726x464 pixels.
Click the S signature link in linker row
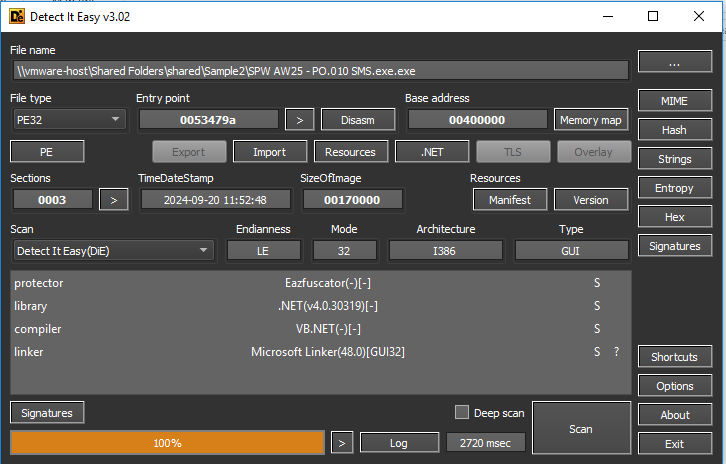point(597,352)
